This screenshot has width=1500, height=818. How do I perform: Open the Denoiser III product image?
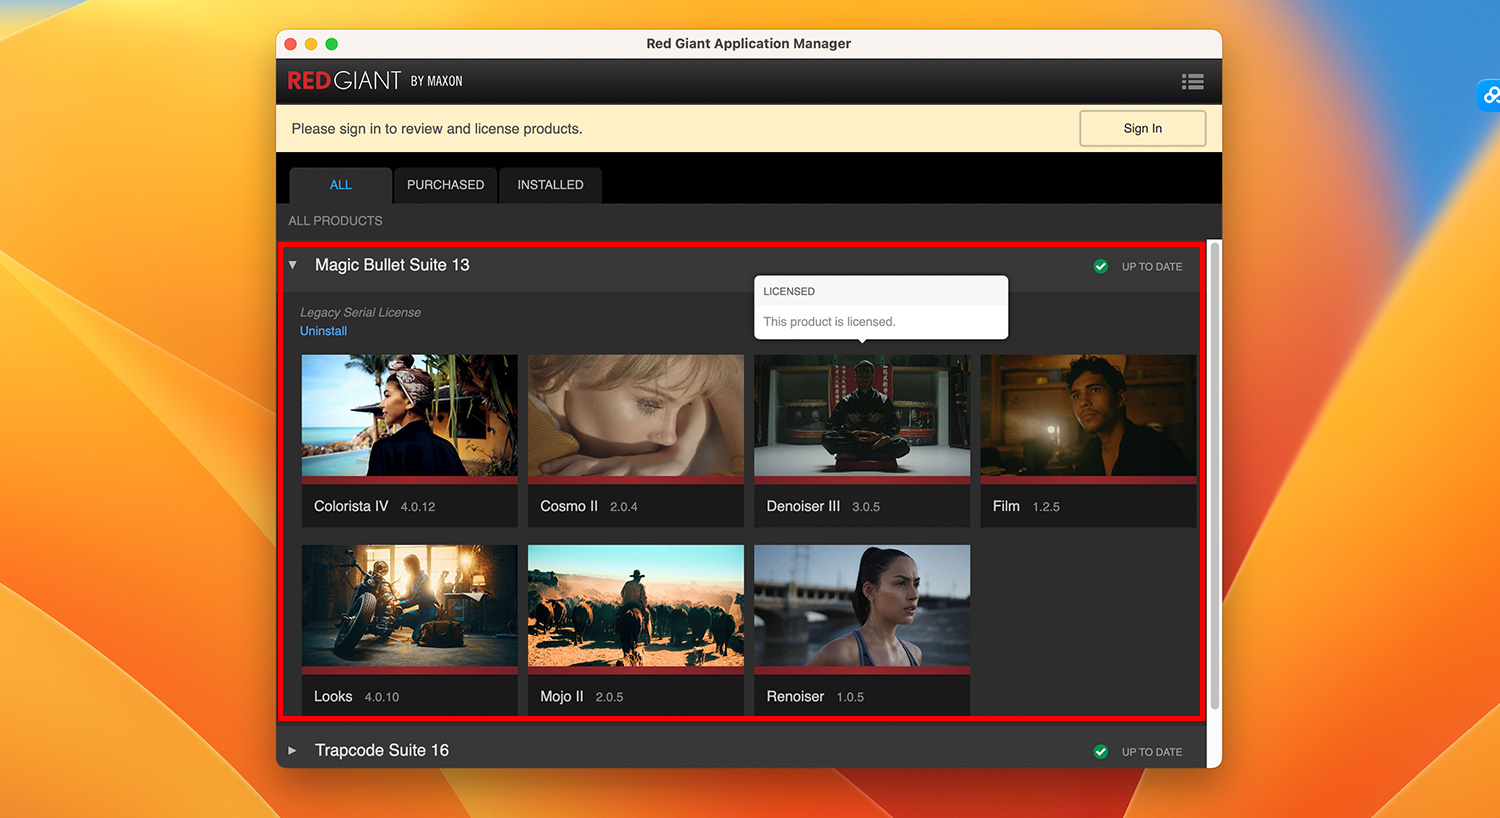[x=862, y=417]
